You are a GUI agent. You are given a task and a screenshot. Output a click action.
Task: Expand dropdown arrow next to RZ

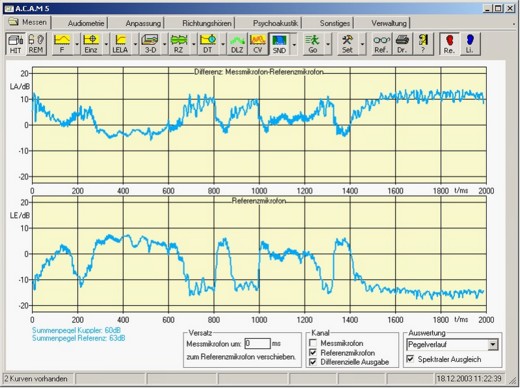tap(194, 44)
